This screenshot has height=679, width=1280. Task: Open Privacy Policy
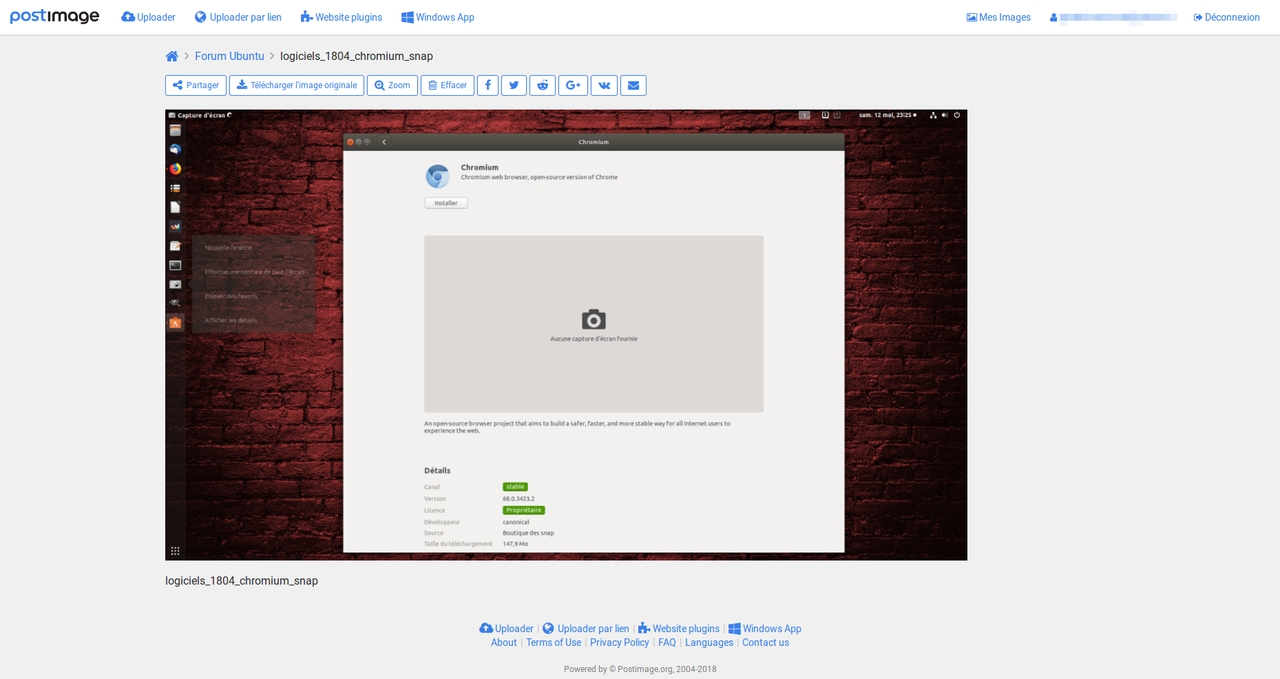(x=619, y=642)
